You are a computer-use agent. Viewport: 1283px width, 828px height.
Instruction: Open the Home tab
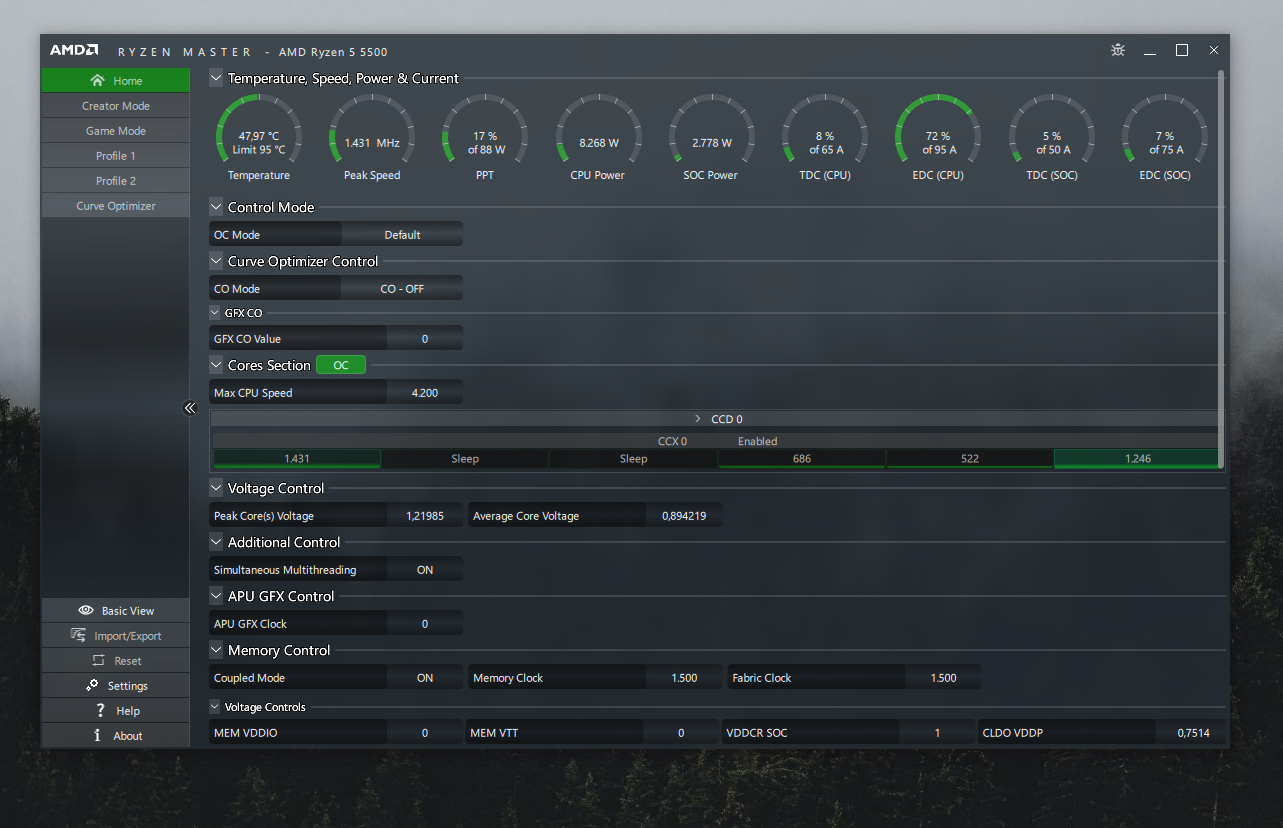(116, 80)
